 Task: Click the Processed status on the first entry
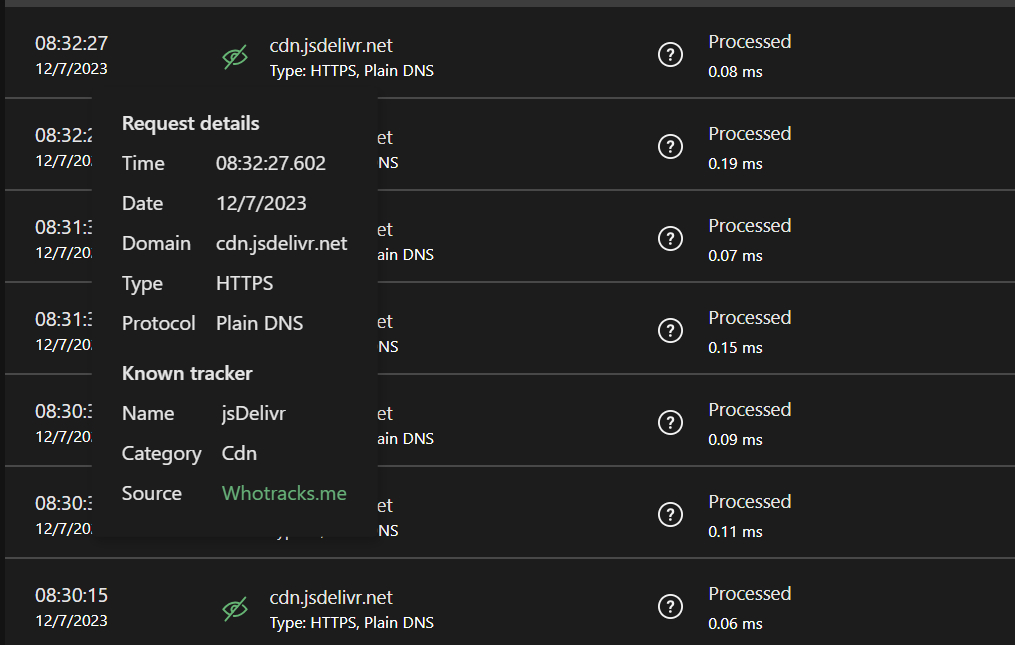[750, 41]
